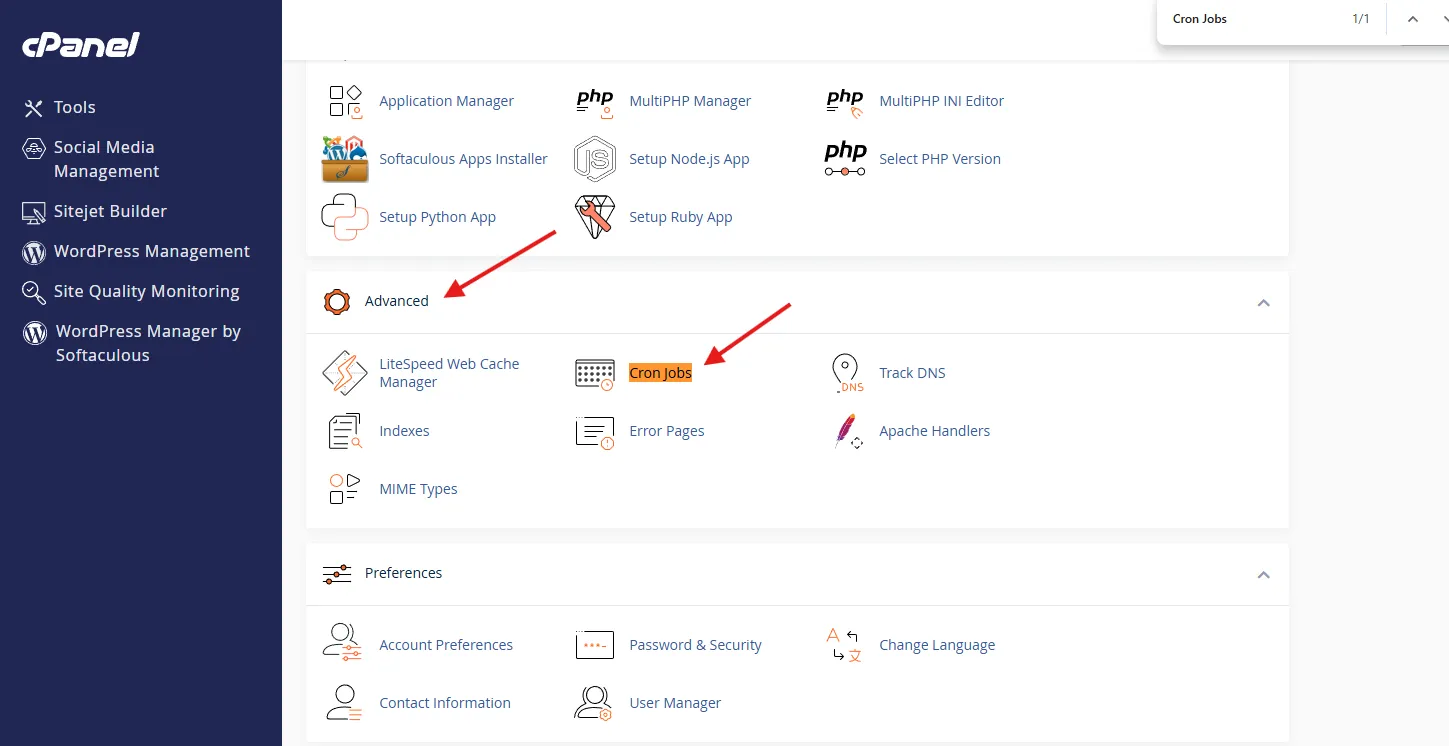This screenshot has height=746, width=1449.
Task: Click the Password & Security icon
Action: pos(595,645)
